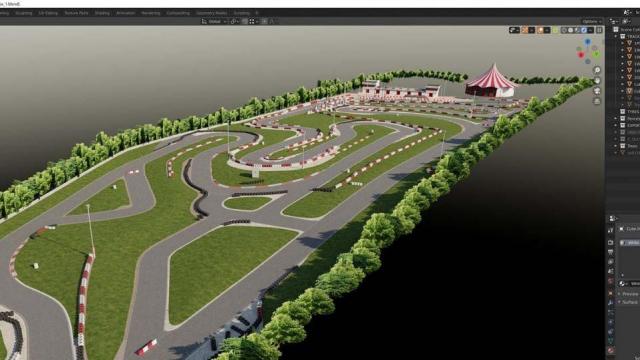Toggle the camera view button
The image size is (640, 360).
[597, 91]
